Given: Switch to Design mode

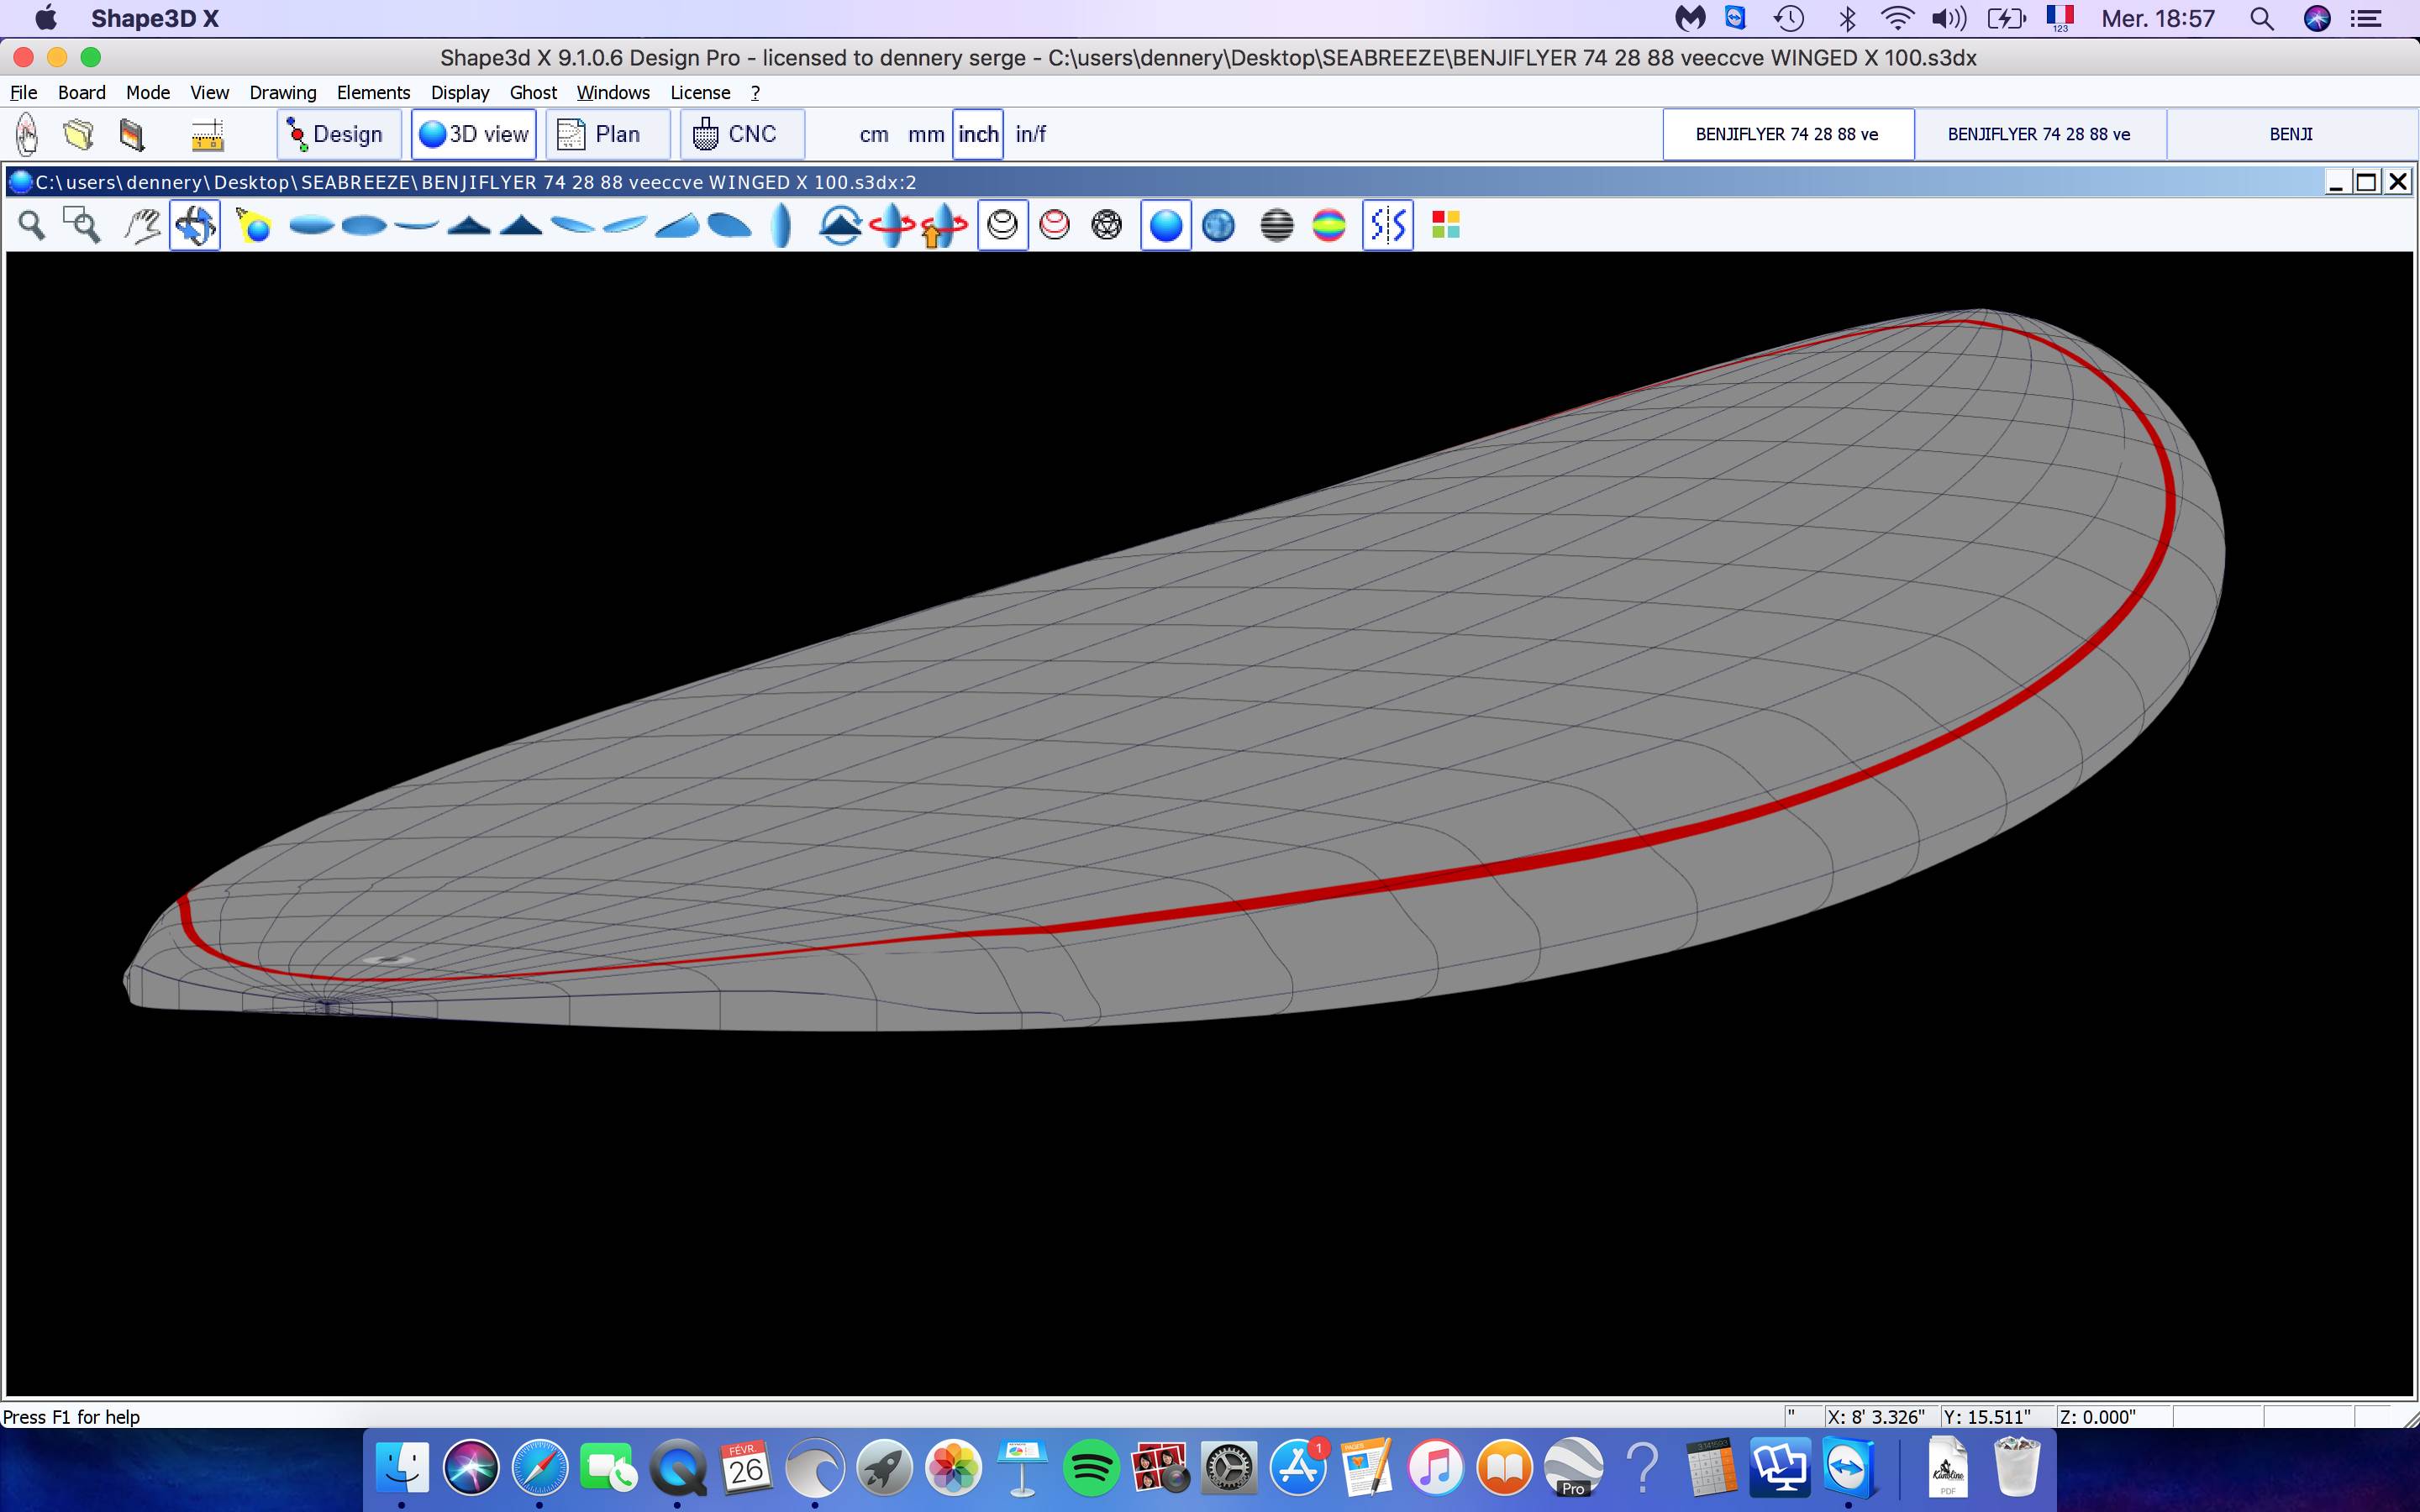Looking at the screenshot, I should (338, 134).
